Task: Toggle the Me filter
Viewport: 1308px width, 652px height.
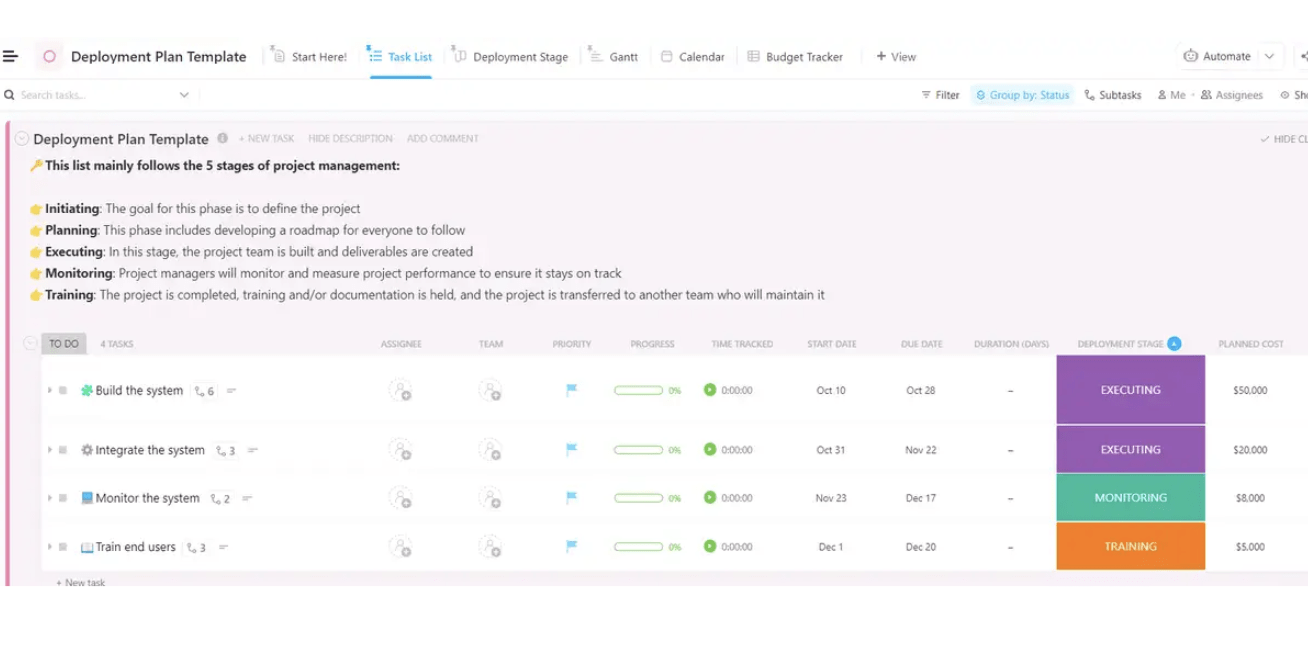Action: (1171, 95)
